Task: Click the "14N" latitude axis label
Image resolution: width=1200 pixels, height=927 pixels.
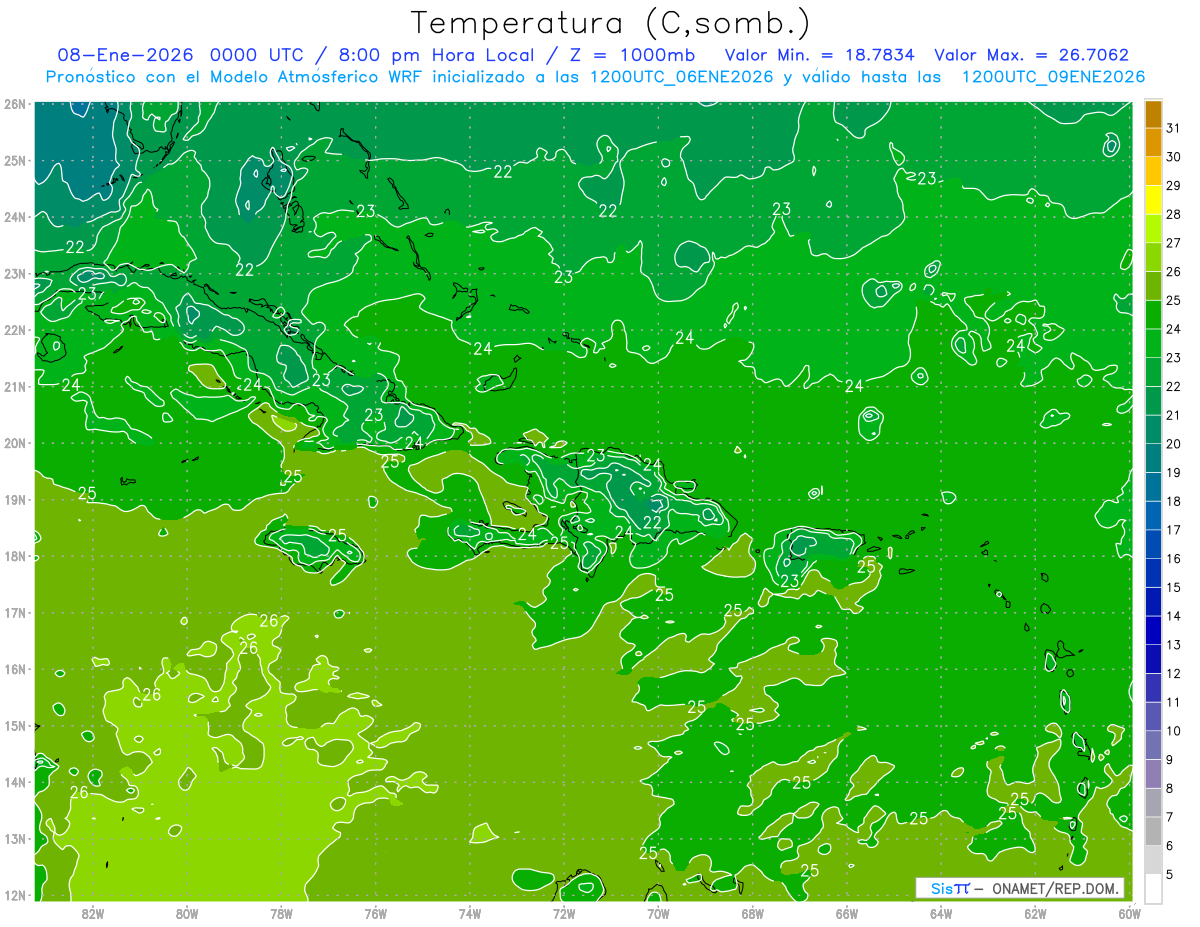Action: click(x=15, y=782)
